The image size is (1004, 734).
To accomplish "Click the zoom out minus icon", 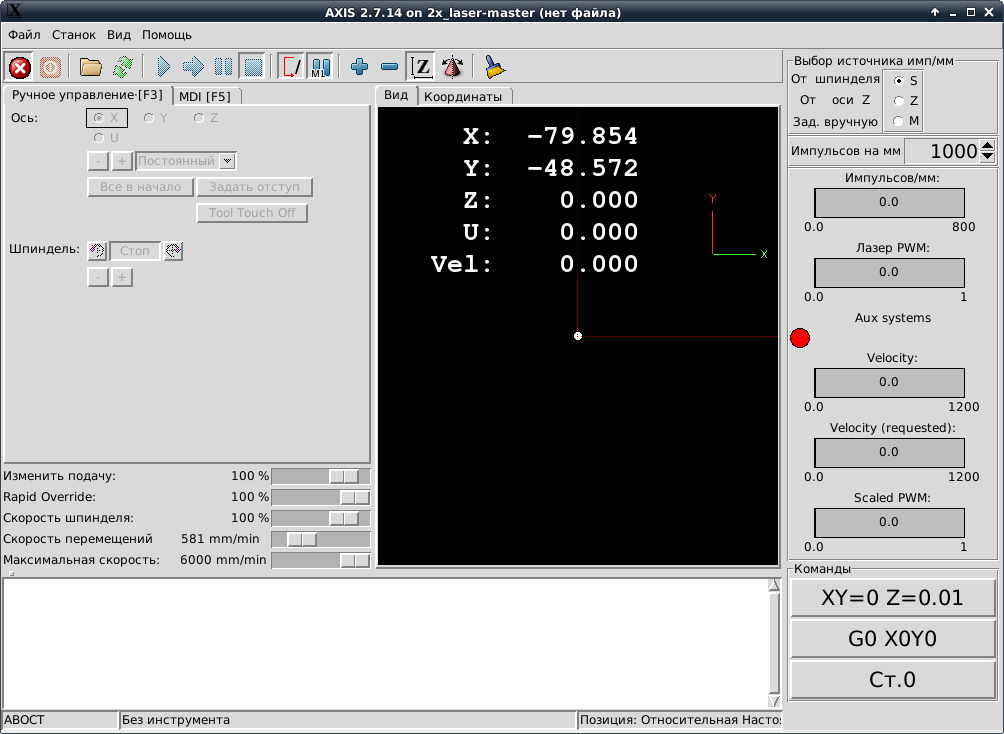I will click(390, 67).
